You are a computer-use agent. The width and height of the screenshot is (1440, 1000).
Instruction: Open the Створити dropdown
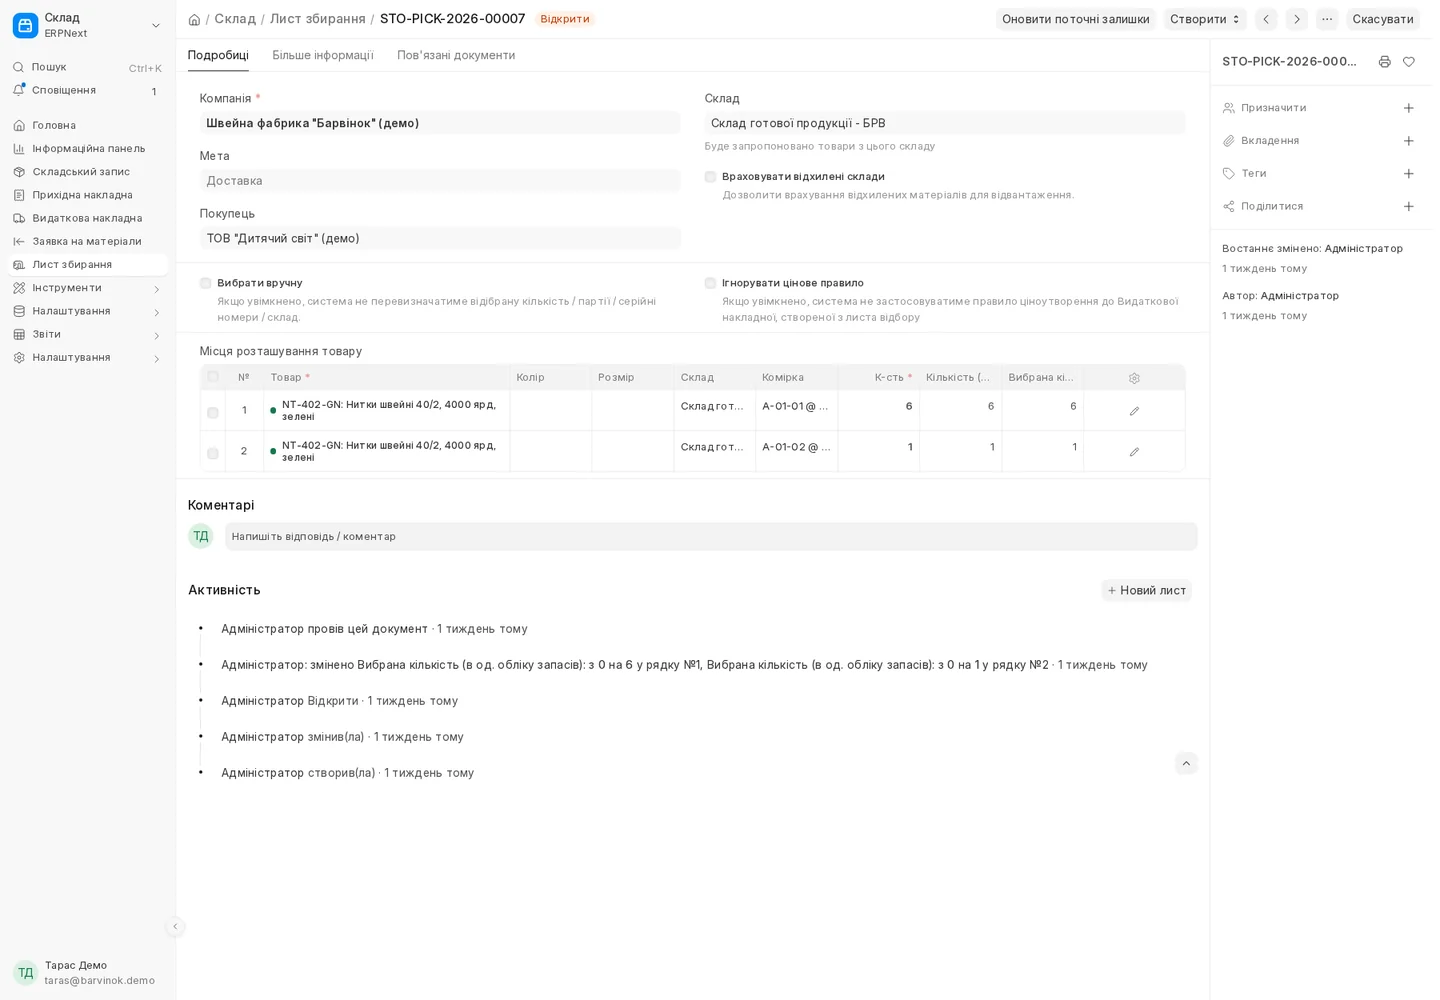point(1205,19)
